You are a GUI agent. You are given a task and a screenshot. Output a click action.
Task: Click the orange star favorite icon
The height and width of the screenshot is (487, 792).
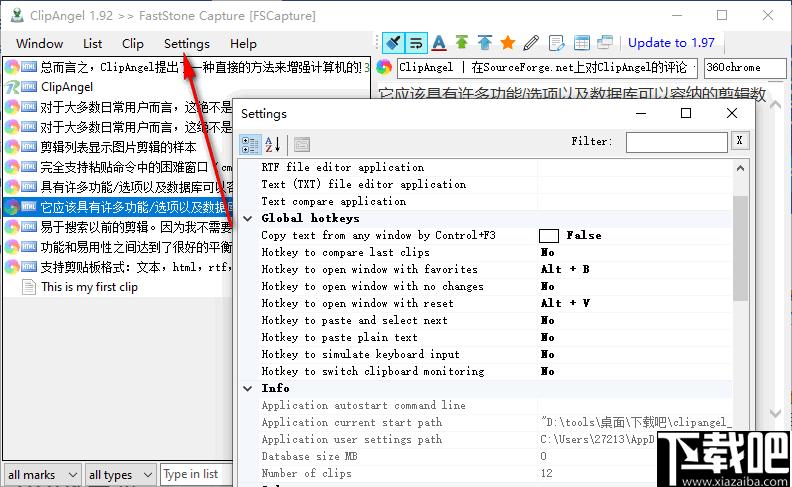(508, 43)
